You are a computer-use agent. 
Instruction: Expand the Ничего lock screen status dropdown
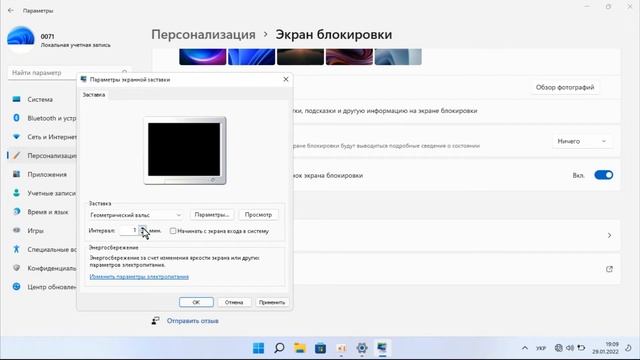point(582,141)
